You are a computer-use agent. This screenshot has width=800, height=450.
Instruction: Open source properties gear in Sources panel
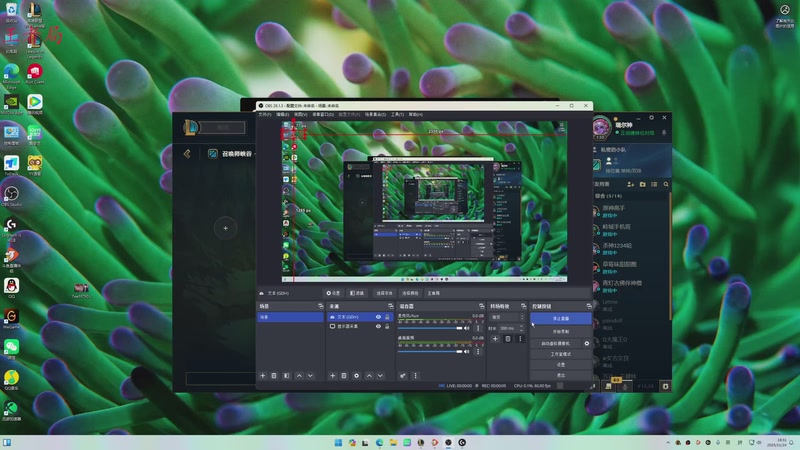click(x=356, y=375)
